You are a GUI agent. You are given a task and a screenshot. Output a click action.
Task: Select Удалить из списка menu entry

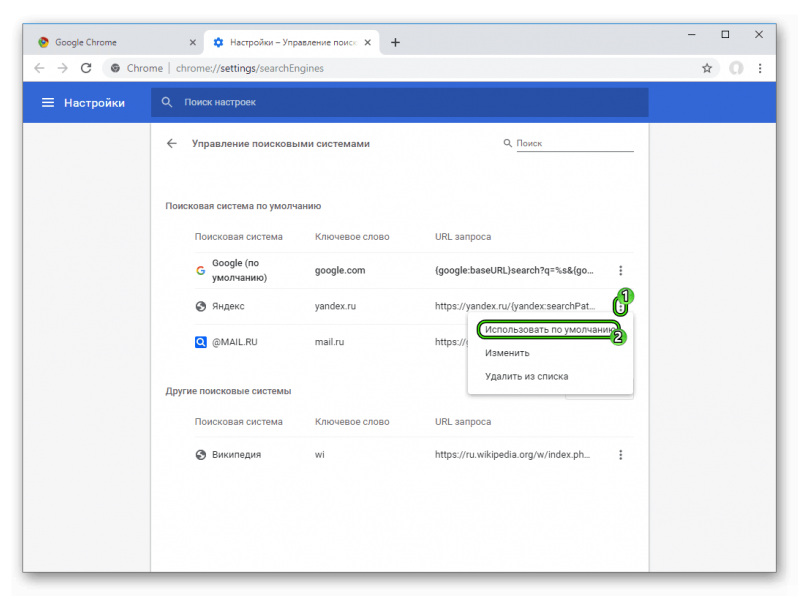(x=527, y=377)
